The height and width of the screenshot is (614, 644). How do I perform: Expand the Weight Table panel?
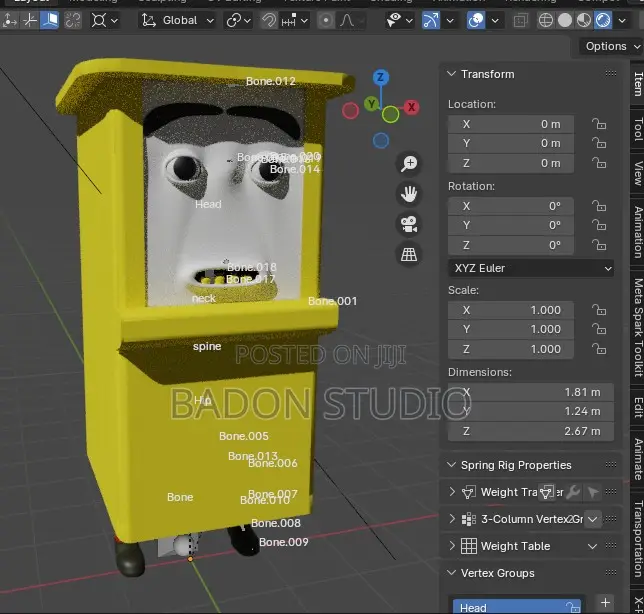pyautogui.click(x=452, y=546)
